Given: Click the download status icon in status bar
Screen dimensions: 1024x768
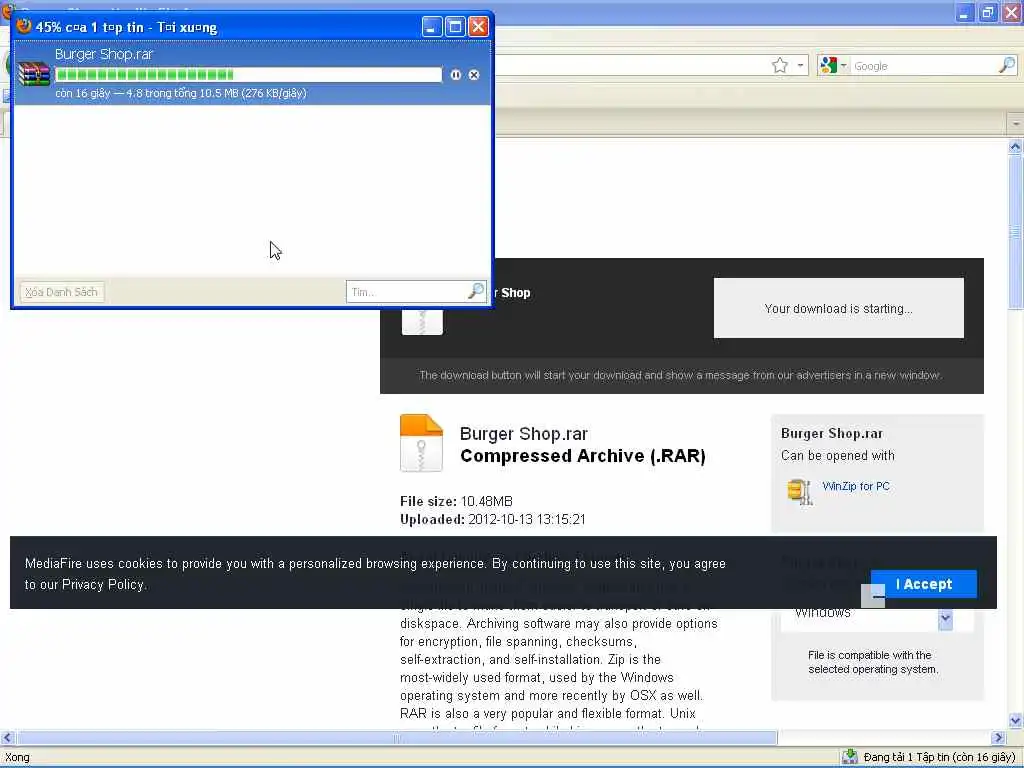Looking at the screenshot, I should [x=849, y=757].
